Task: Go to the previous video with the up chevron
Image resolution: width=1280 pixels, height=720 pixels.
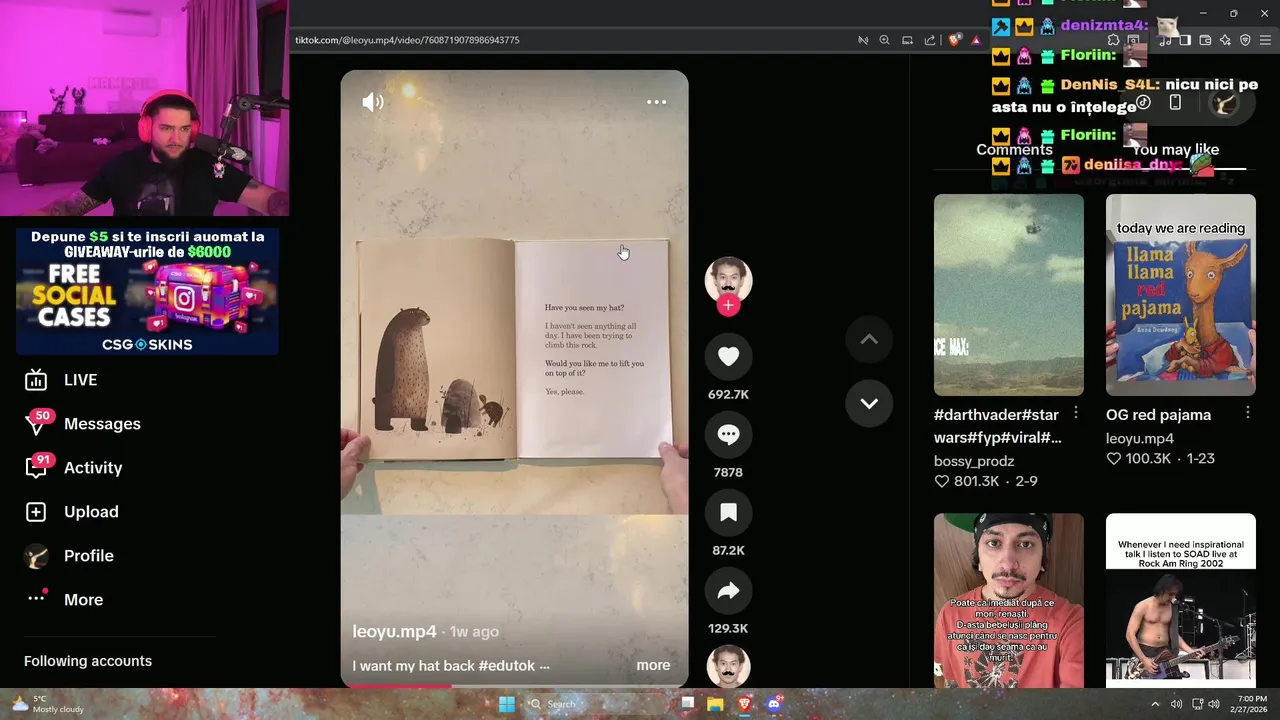Action: (x=869, y=340)
